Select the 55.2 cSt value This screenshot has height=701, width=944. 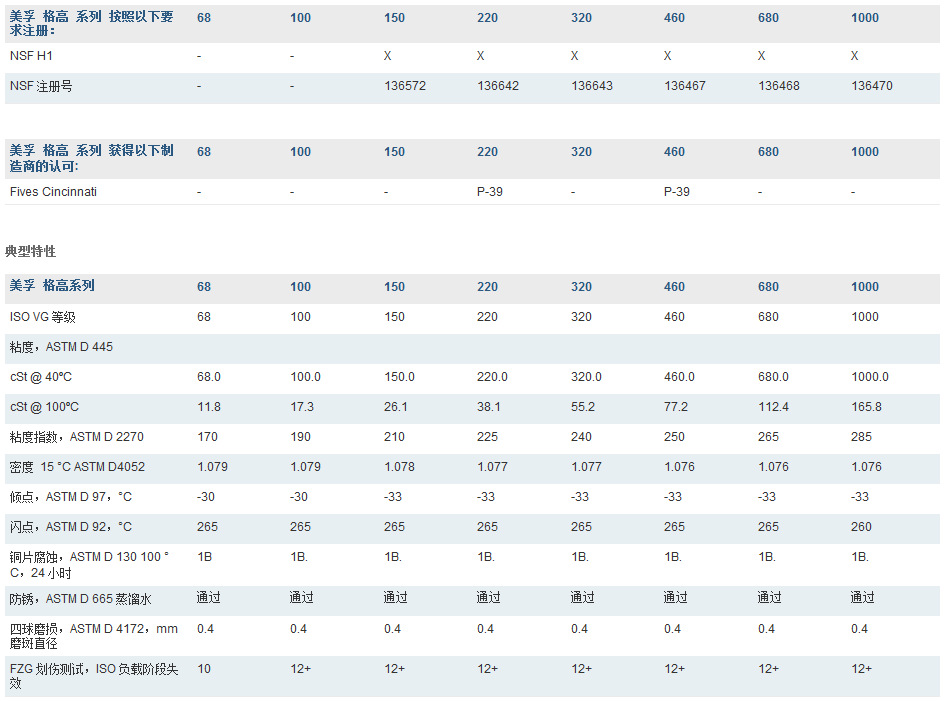point(583,407)
